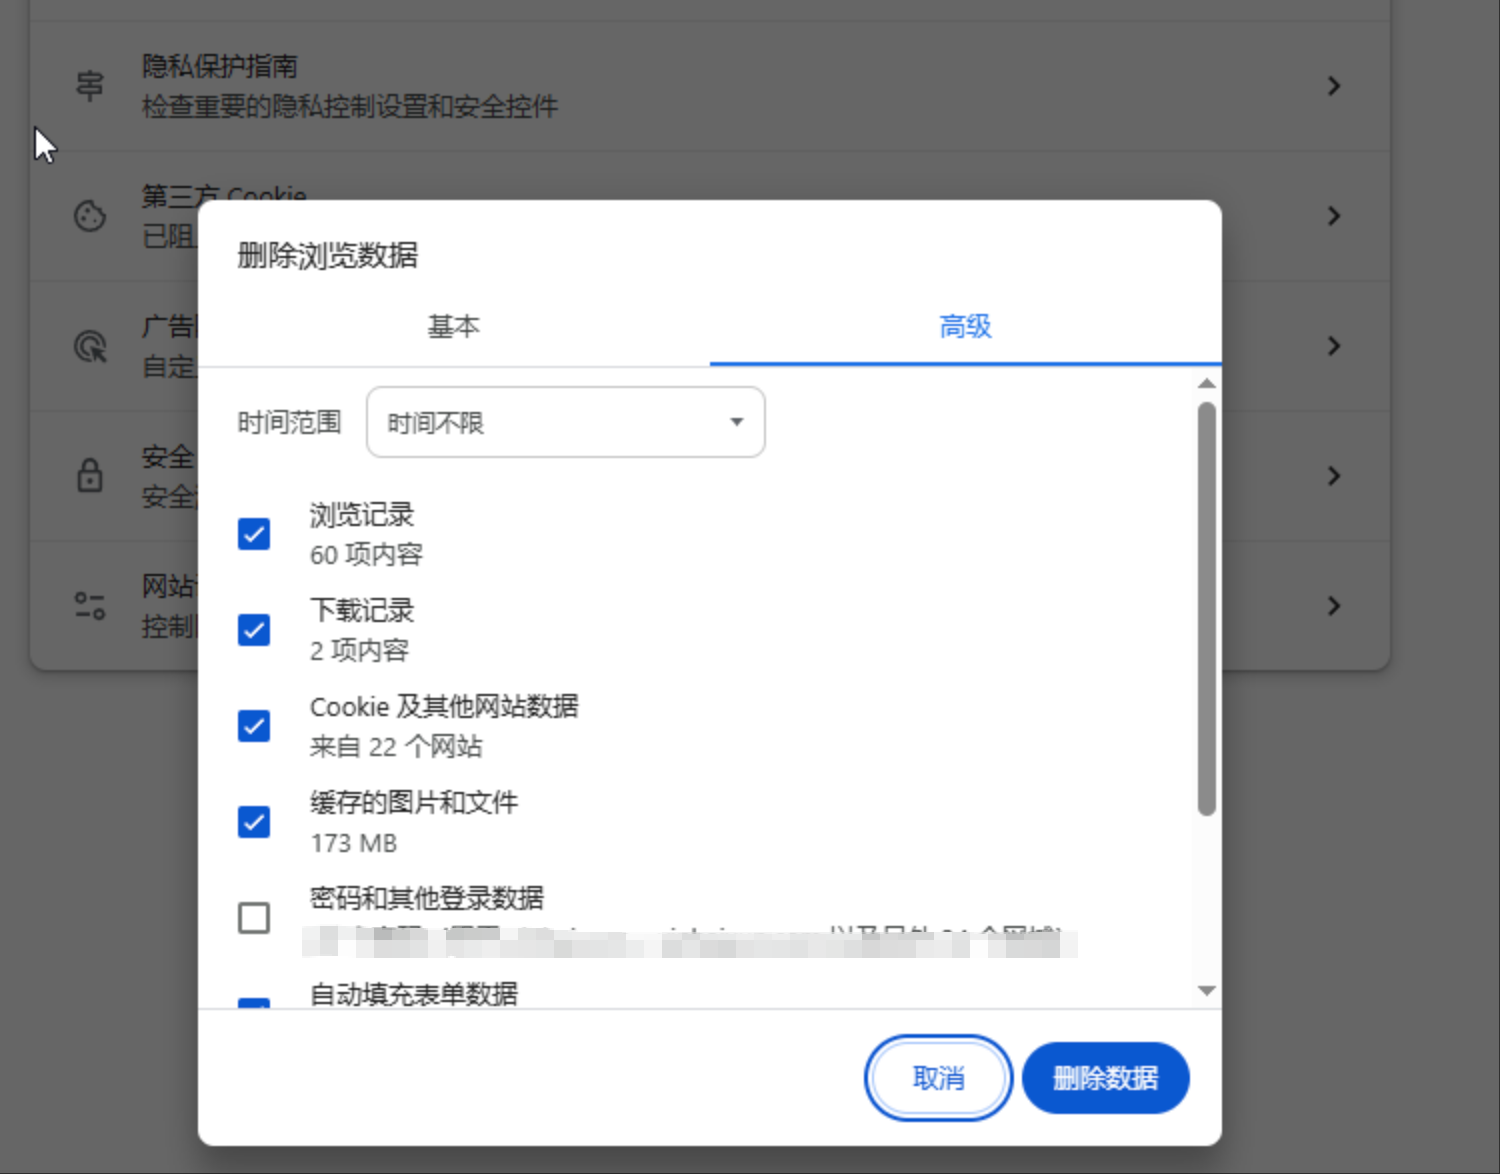Screen dimensions: 1500x1174
Task: Uncheck the 下载记录 checkbox
Action: pos(254,630)
